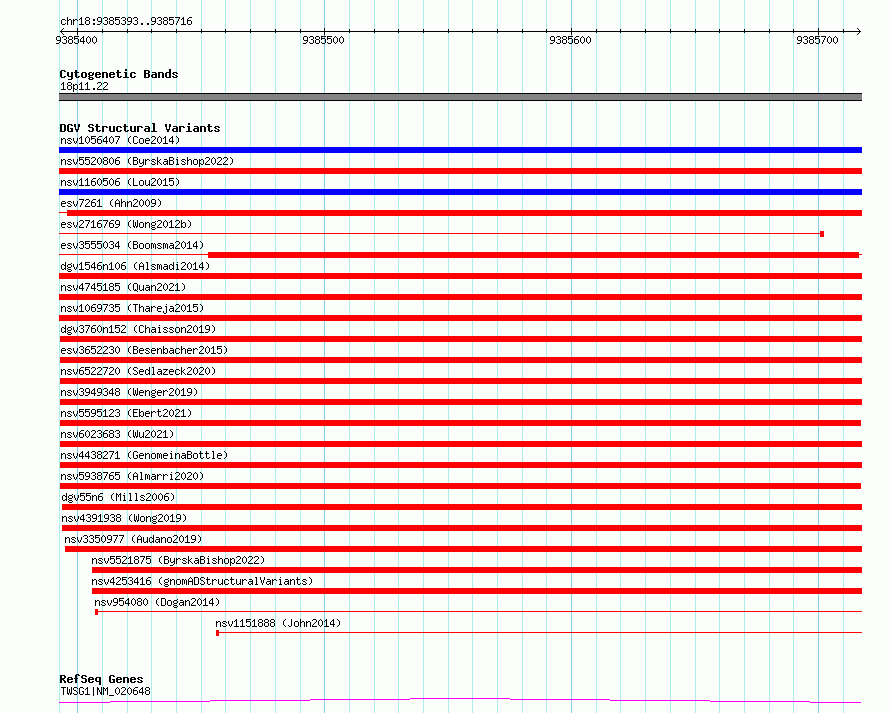Click nsv6023683 (Wu2021) variant label

(x=117, y=434)
